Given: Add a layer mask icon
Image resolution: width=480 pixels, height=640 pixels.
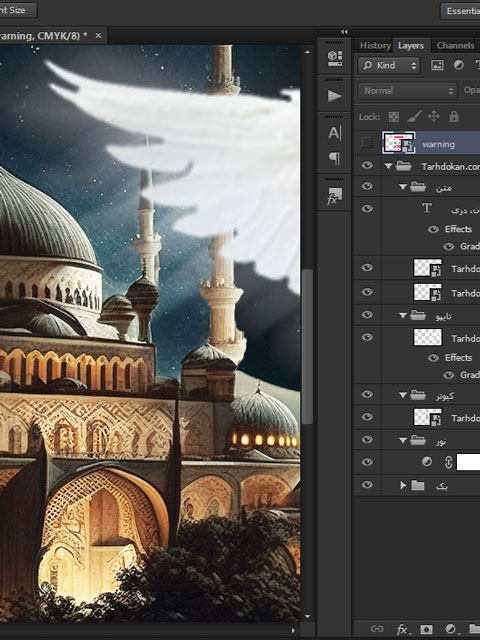Looking at the screenshot, I should 427,629.
